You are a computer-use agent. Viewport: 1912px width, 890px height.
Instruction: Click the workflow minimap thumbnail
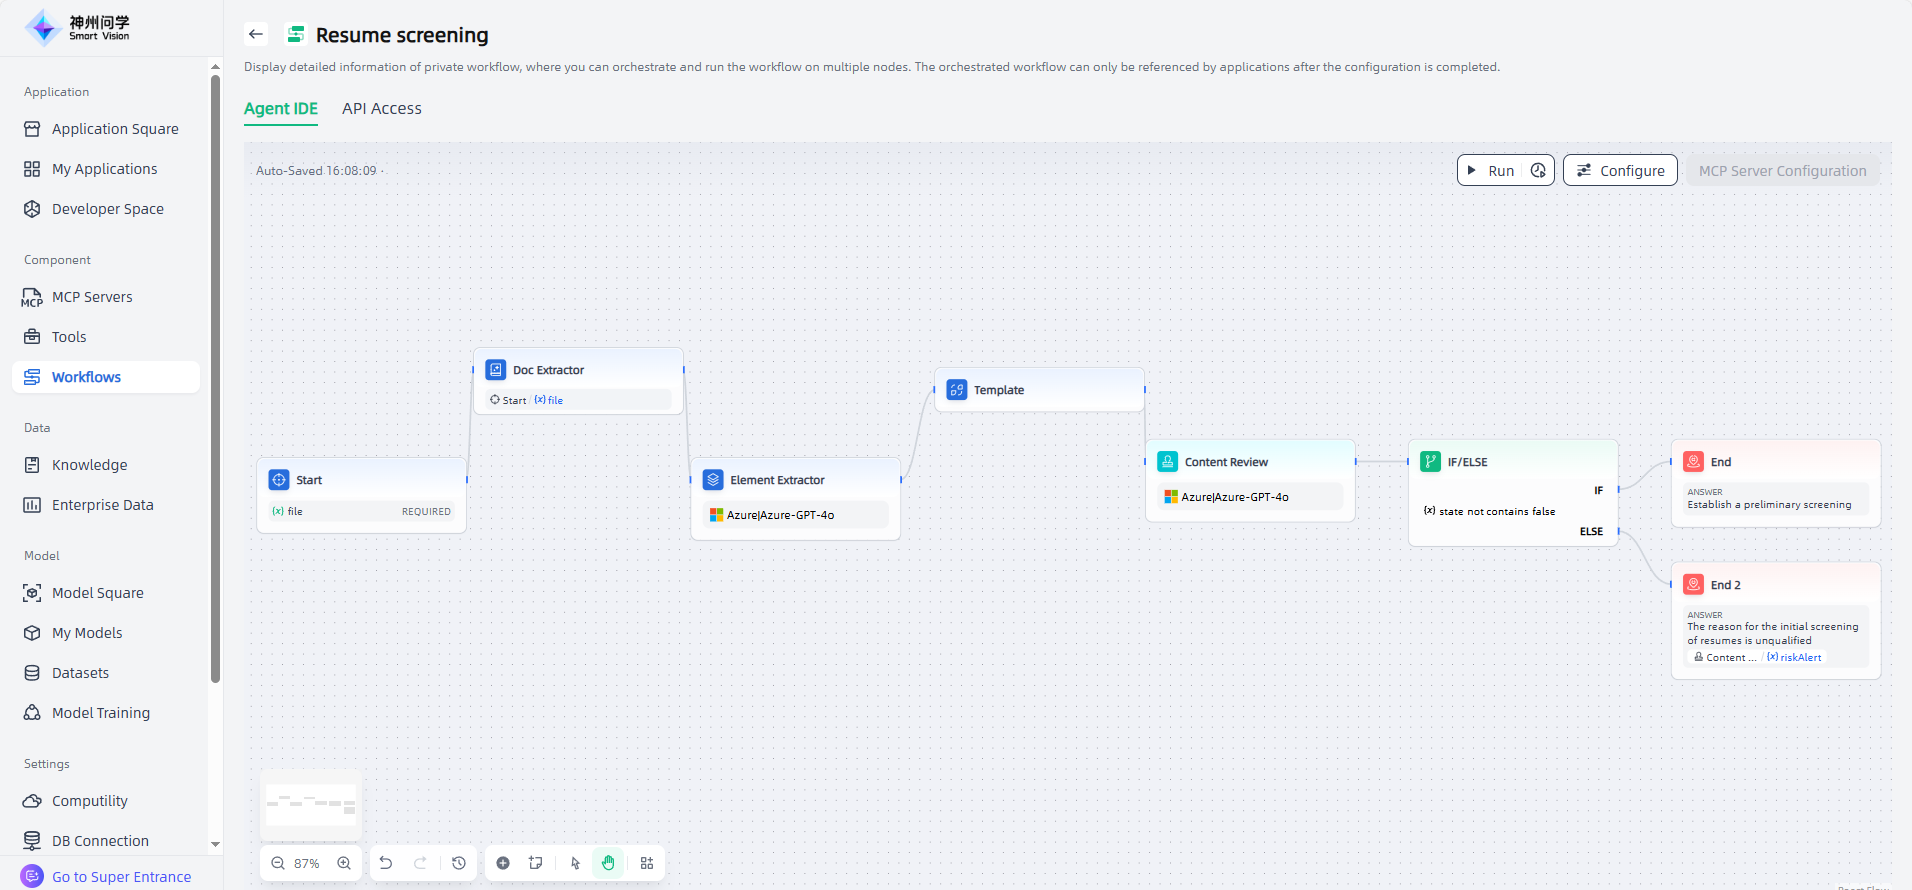point(311,804)
